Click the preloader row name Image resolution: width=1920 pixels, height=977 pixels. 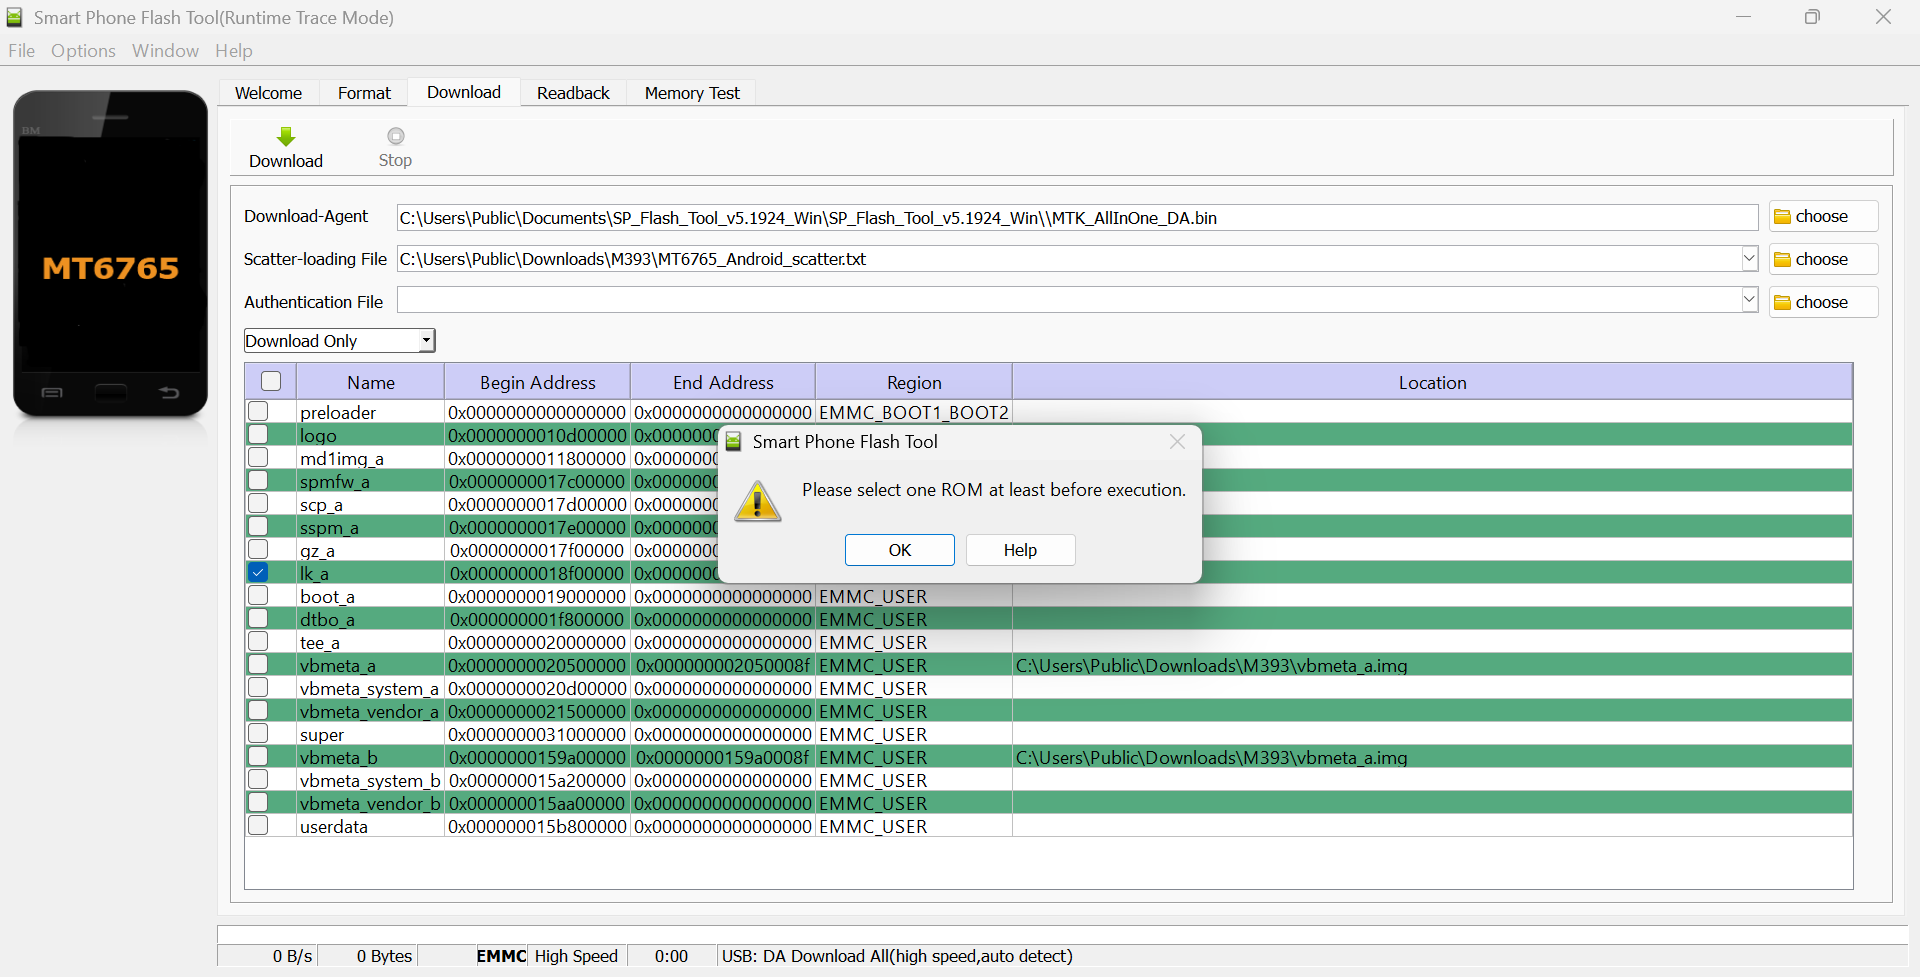(338, 413)
